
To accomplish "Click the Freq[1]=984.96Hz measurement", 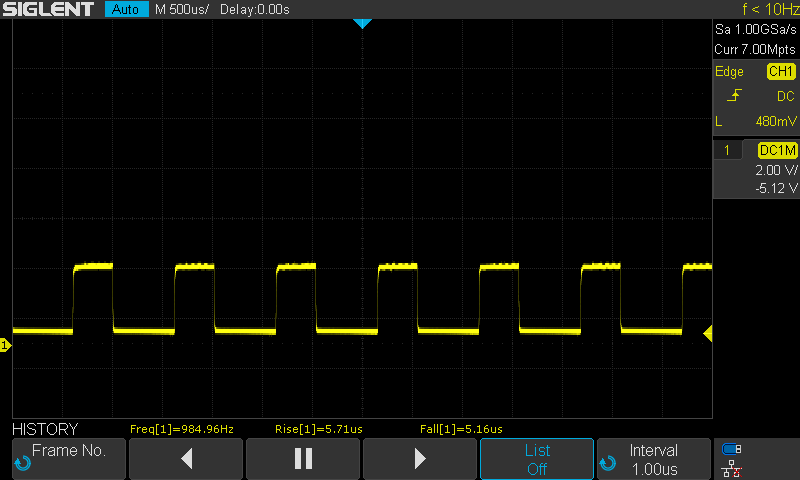I will [182, 429].
